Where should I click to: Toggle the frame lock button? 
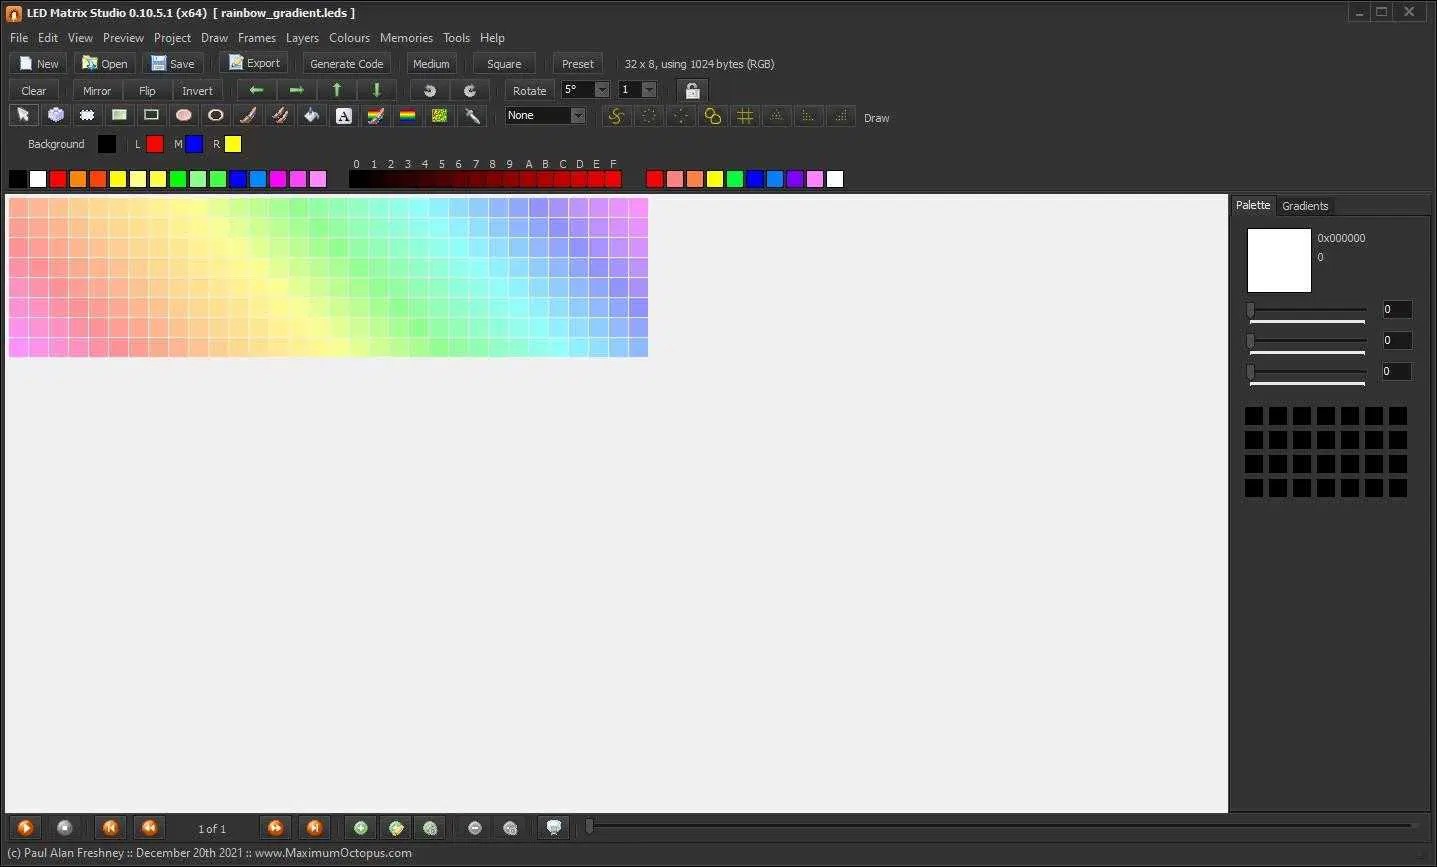click(692, 90)
